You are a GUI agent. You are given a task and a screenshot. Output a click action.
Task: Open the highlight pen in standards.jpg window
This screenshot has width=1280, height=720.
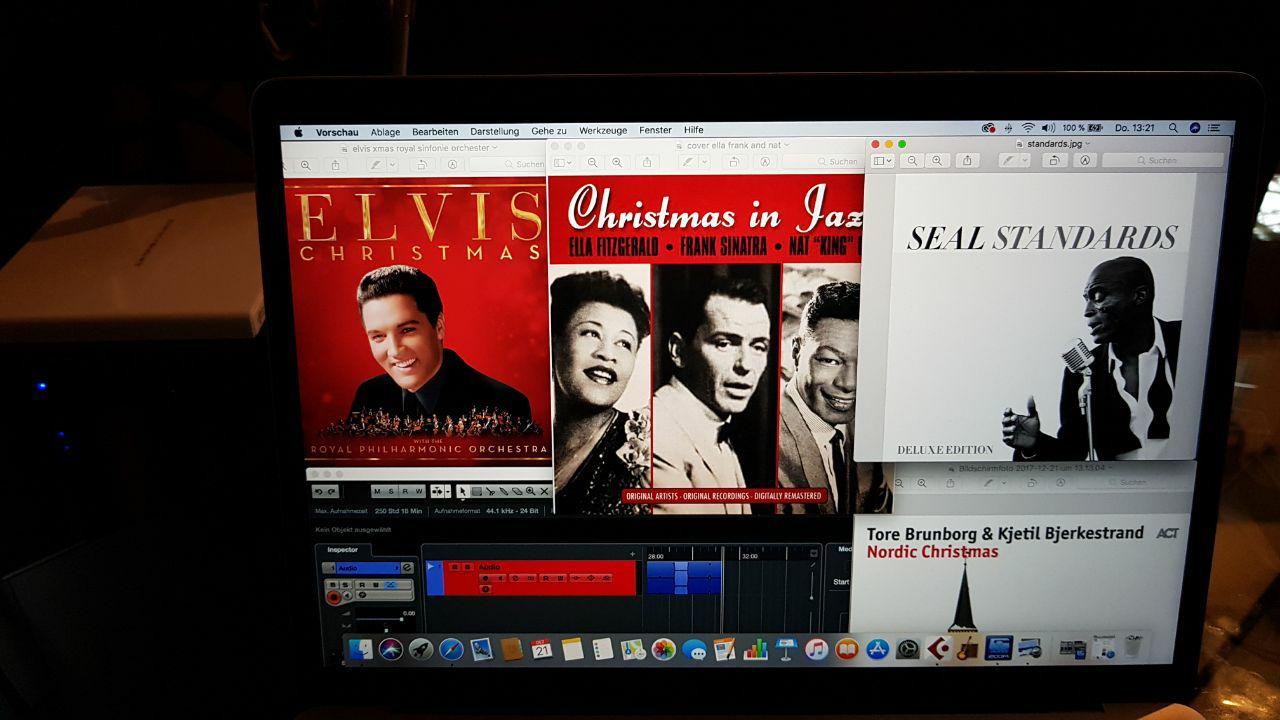(x=1009, y=161)
